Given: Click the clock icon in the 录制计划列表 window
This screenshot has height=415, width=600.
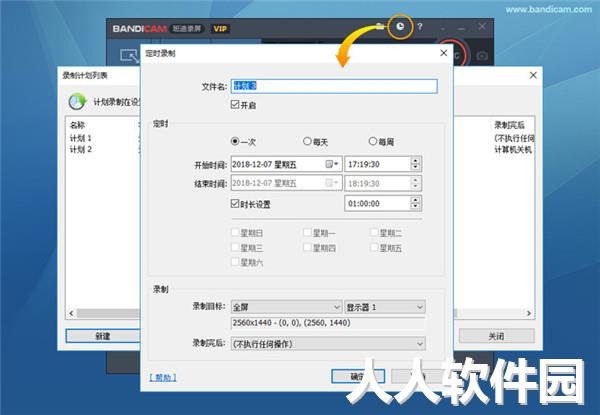Looking at the screenshot, I should 77,101.
